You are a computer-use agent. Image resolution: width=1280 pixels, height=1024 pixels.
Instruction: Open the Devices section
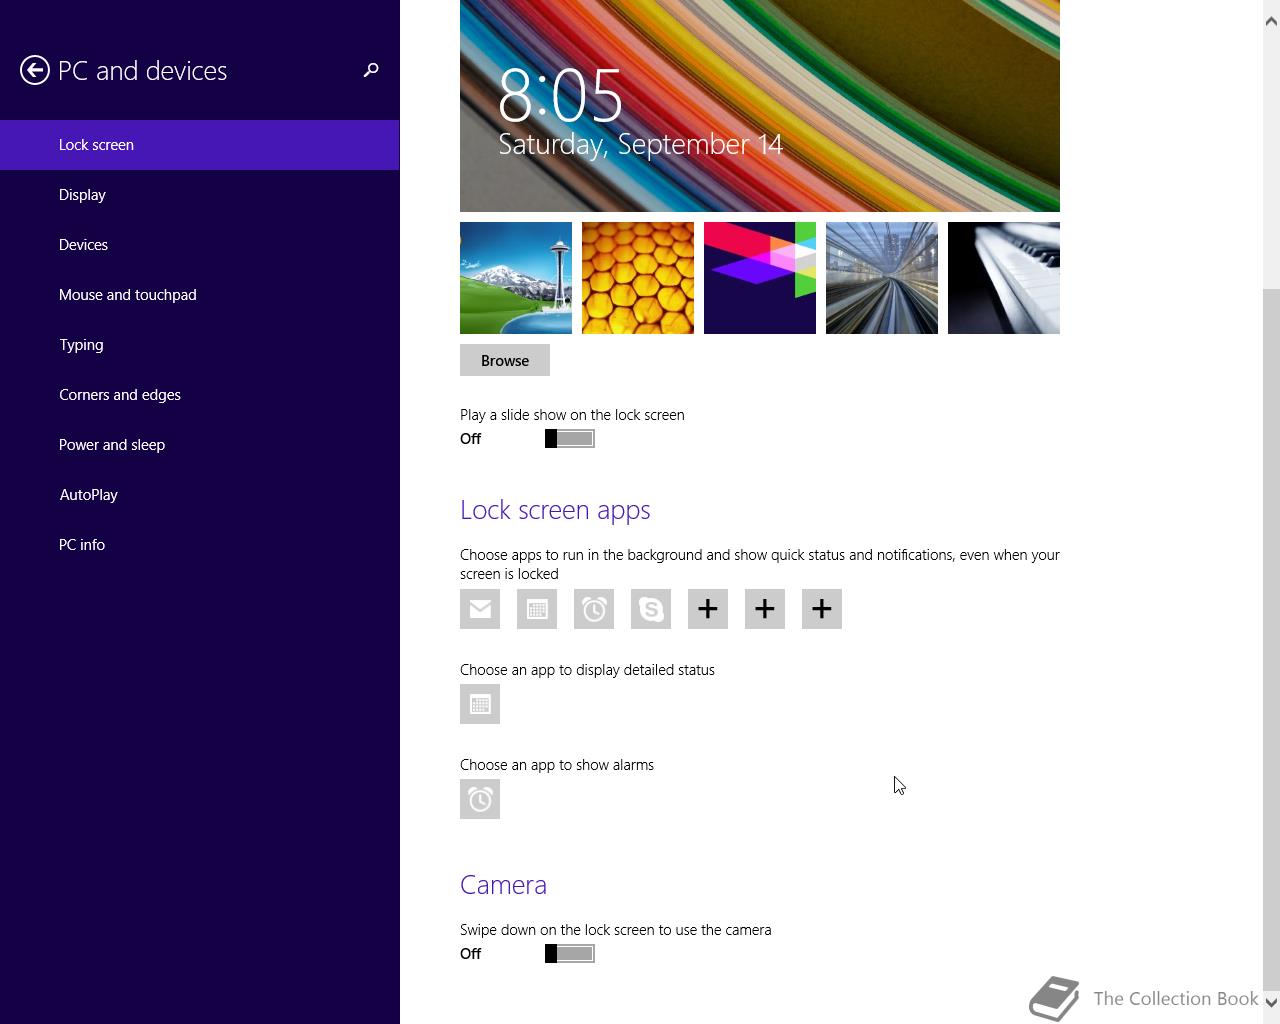point(200,245)
